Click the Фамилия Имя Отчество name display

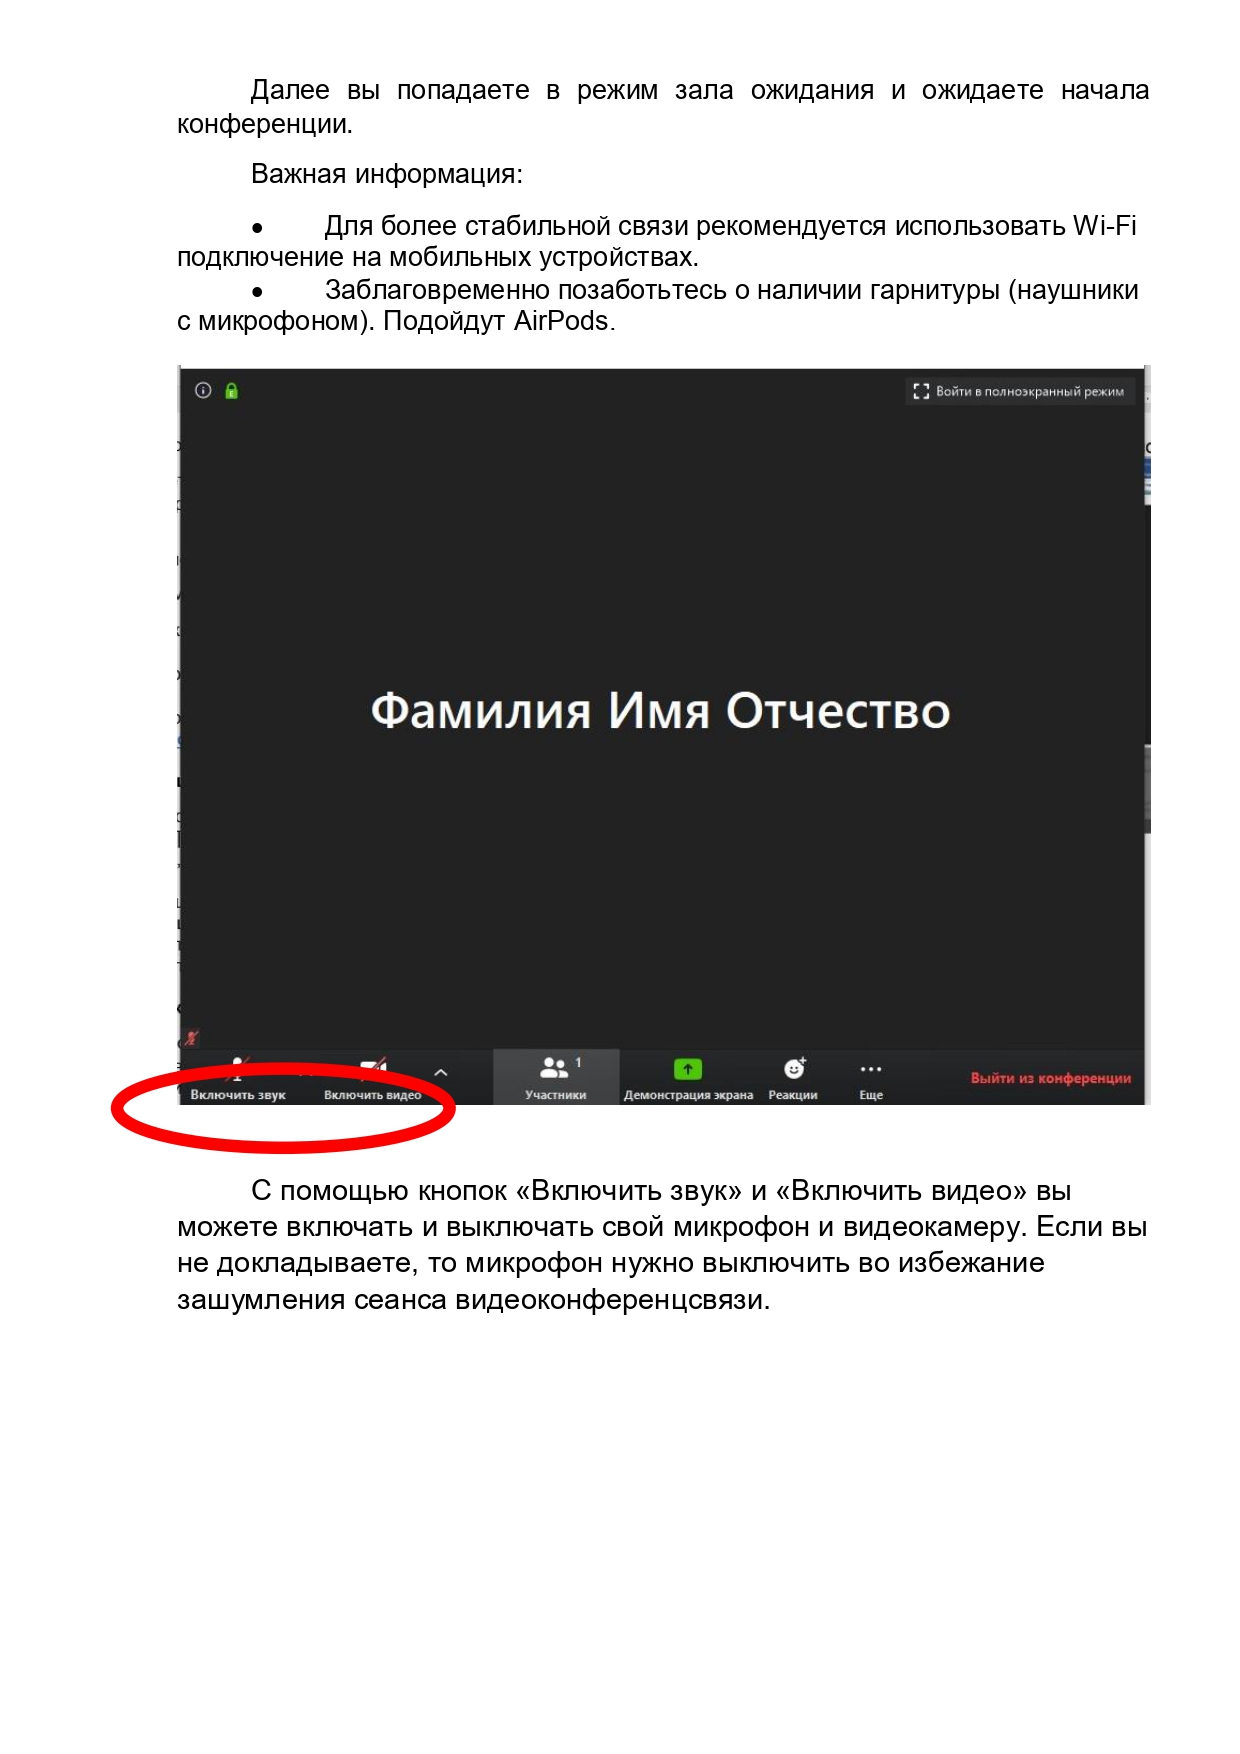click(x=660, y=711)
